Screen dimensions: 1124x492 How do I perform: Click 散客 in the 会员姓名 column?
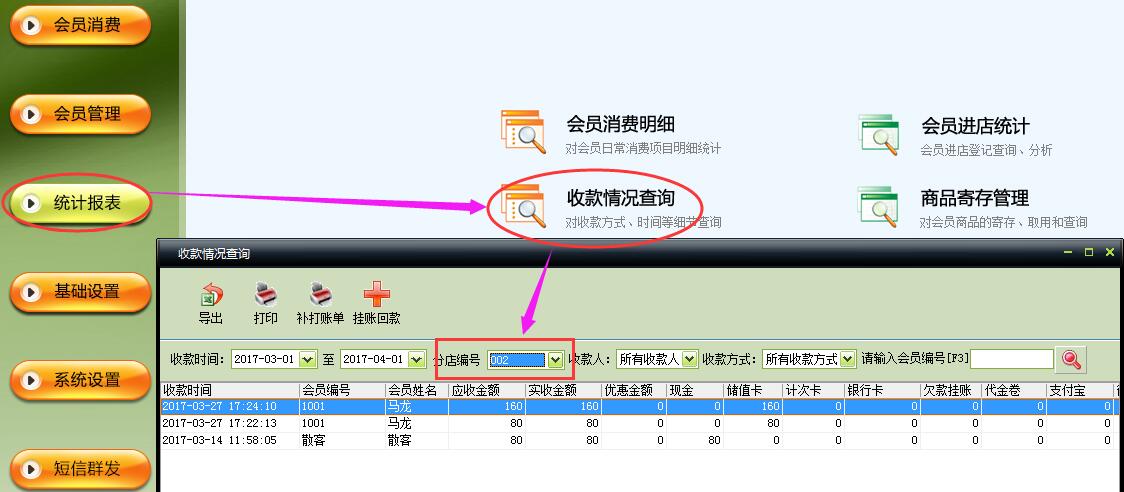[400, 440]
